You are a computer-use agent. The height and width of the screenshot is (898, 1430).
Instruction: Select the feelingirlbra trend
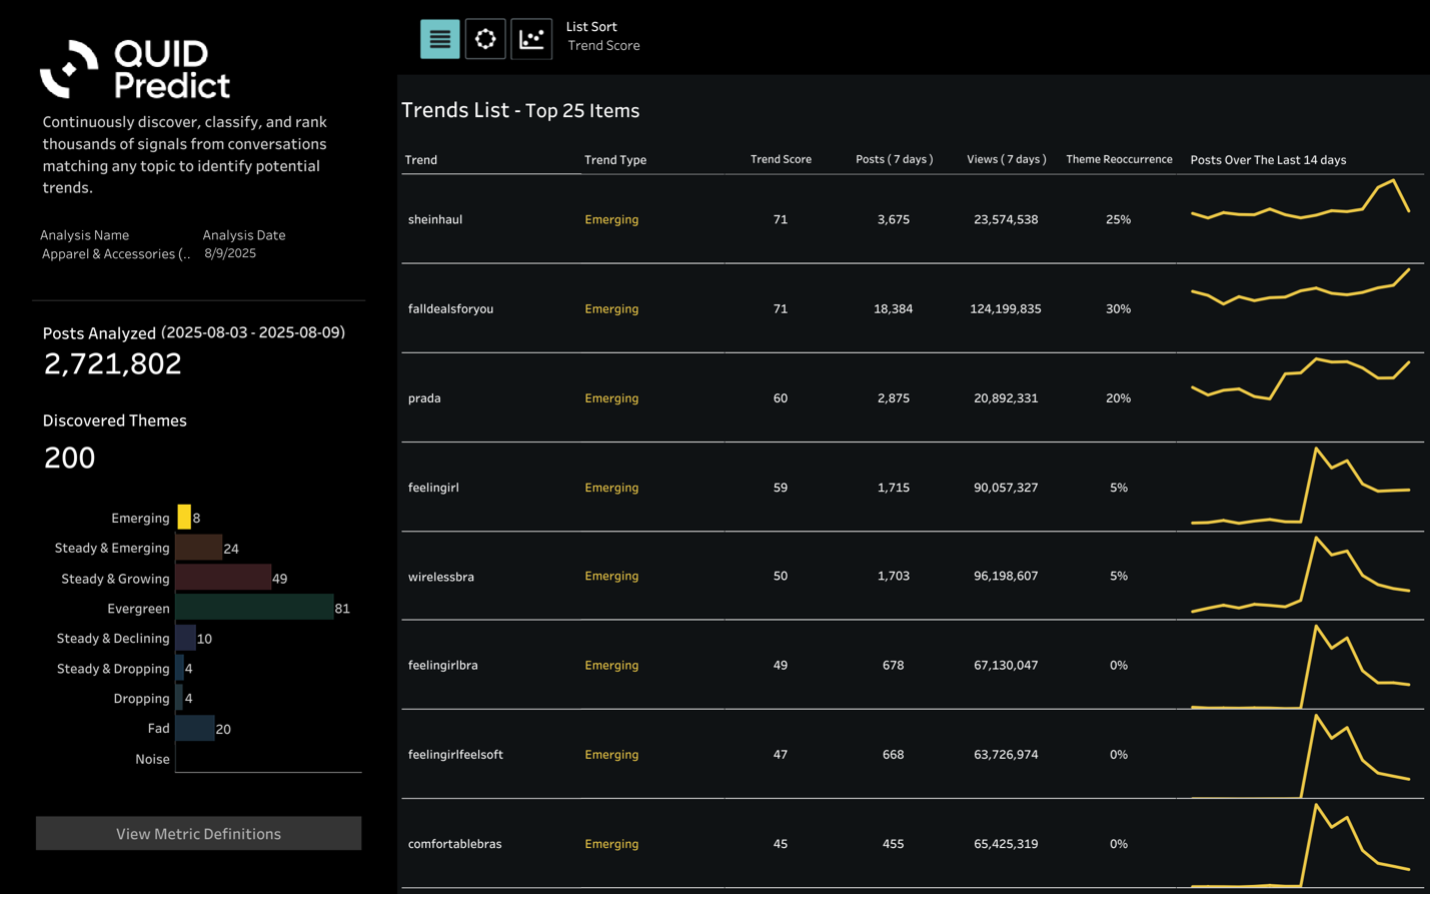443,665
